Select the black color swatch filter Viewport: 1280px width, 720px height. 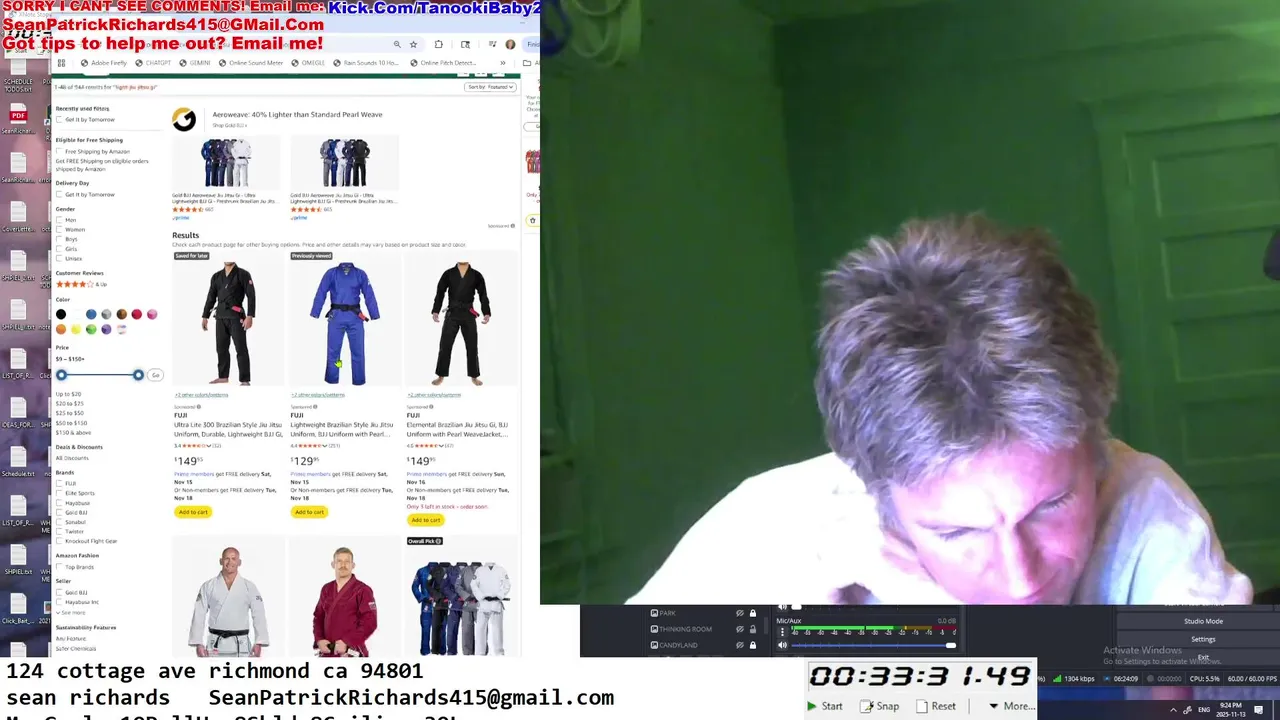click(61, 314)
